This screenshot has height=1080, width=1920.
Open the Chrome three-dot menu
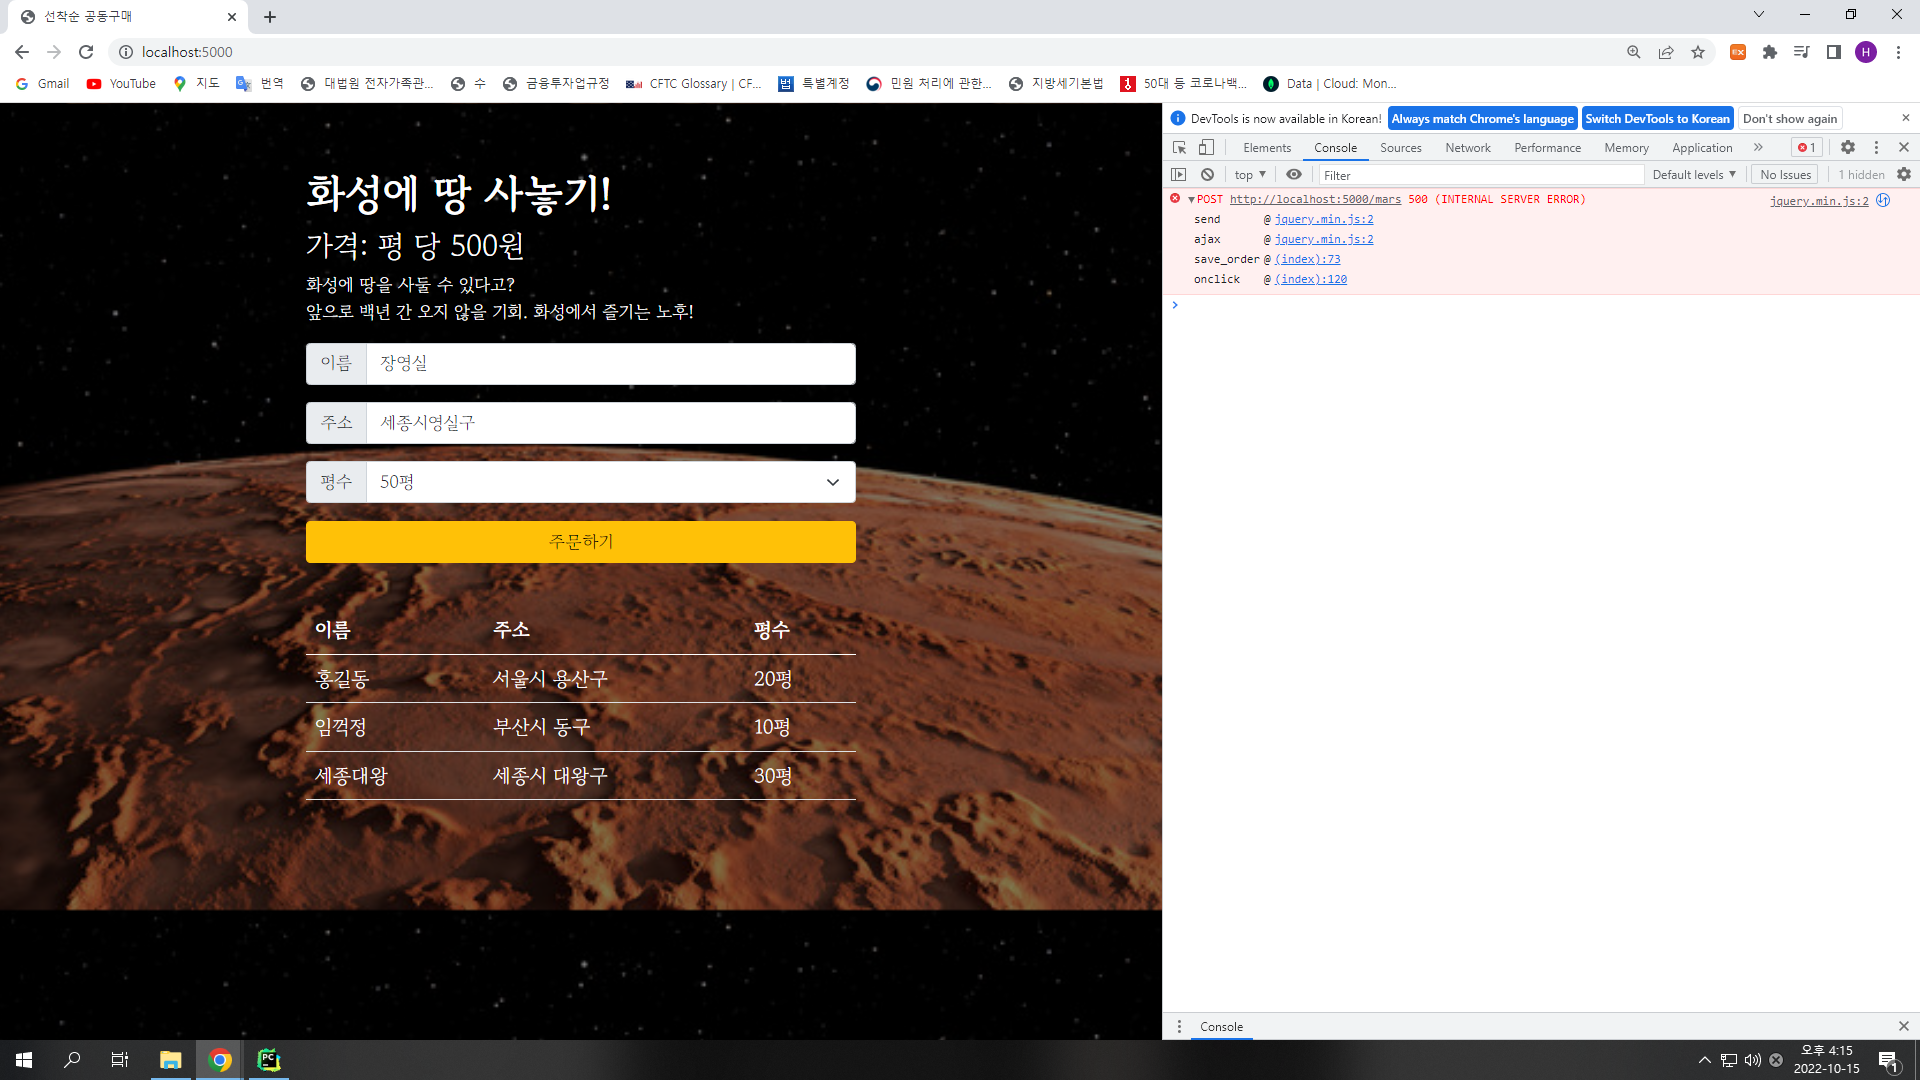click(1898, 52)
